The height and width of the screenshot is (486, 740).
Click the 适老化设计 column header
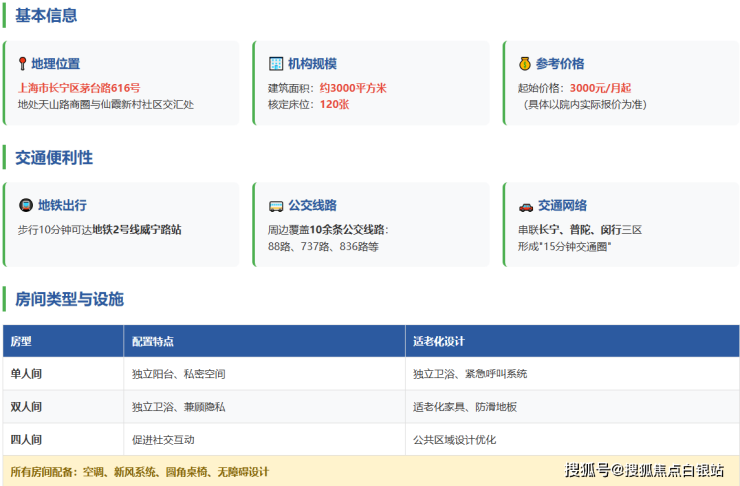[439, 341]
